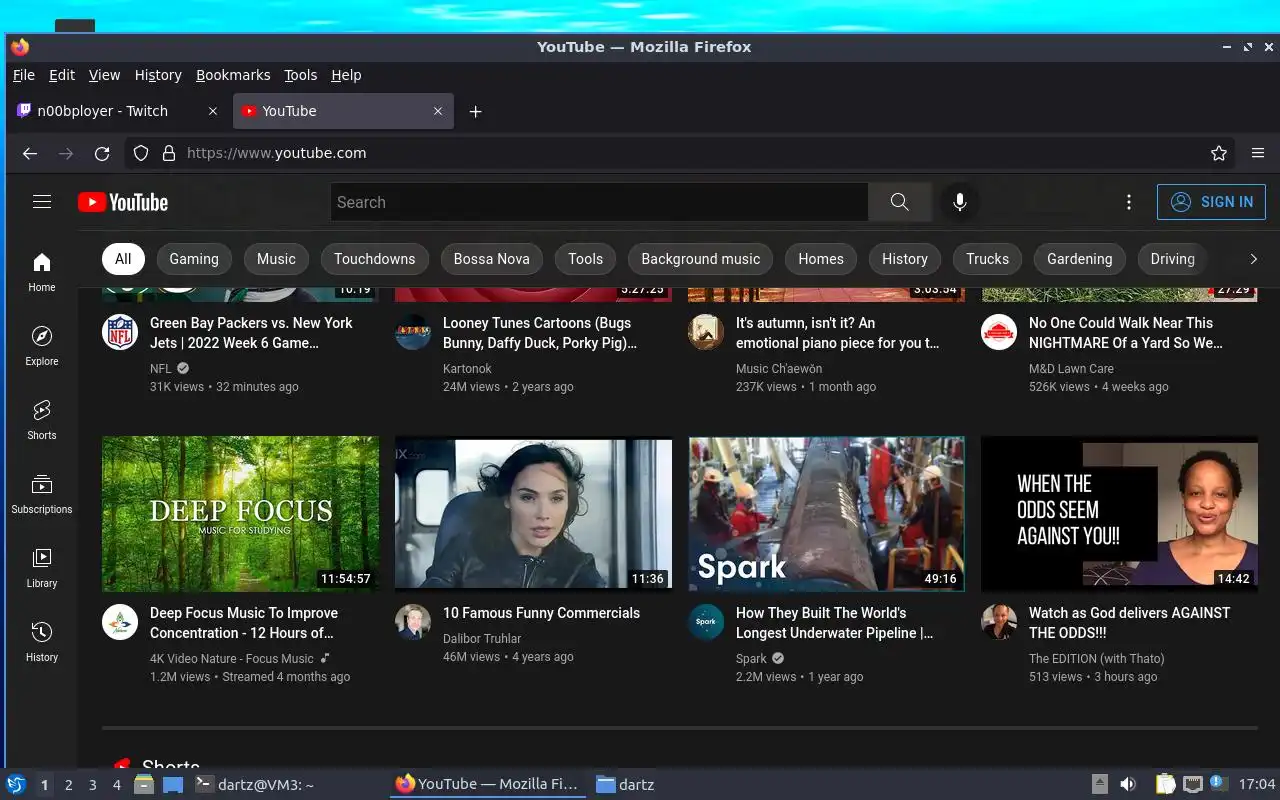Open the taskbar application launcher

click(x=16, y=785)
